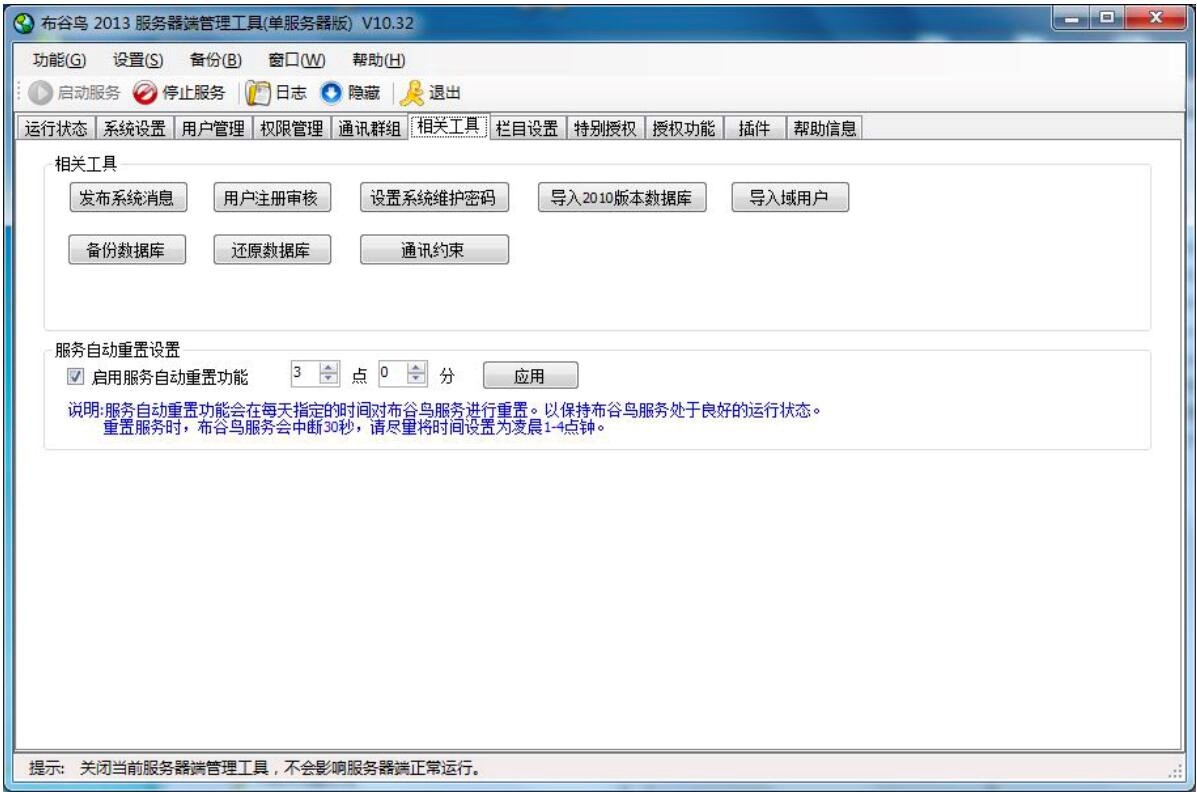The image size is (1197, 792).
Task: Click the 导入2010版本数据库 button
Action: 621,198
